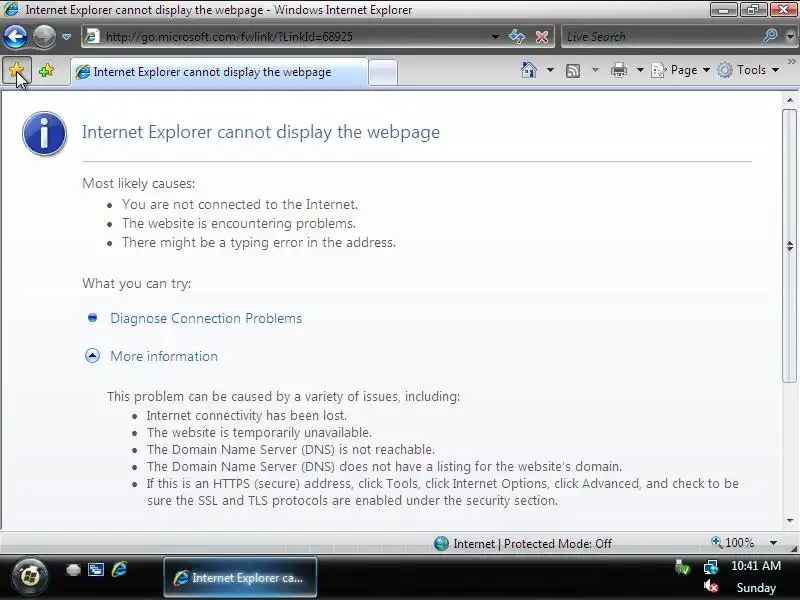Screen dimensions: 800x600
Task: Click the Internet Explorer taskbar button
Action: click(240, 578)
